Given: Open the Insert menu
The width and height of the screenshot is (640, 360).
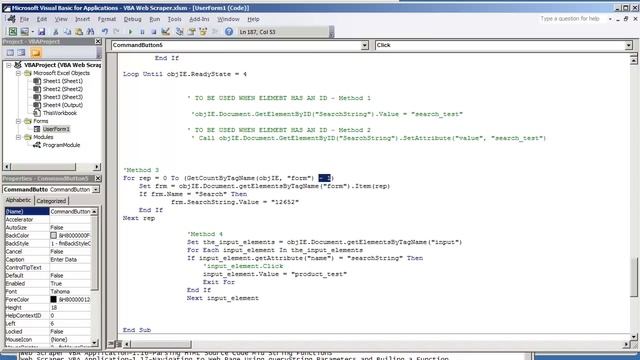Looking at the screenshot, I should point(82,19).
